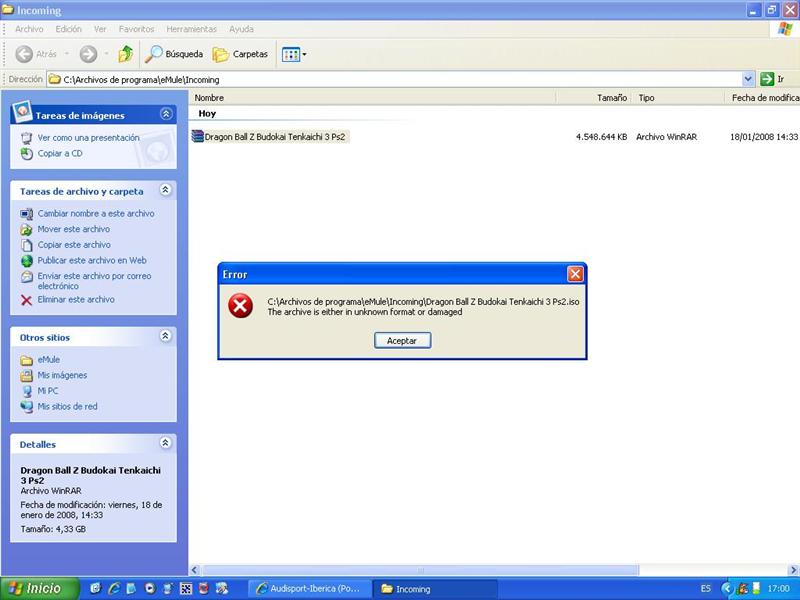
Task: Click Copiar este archivo link
Action: coord(74,245)
